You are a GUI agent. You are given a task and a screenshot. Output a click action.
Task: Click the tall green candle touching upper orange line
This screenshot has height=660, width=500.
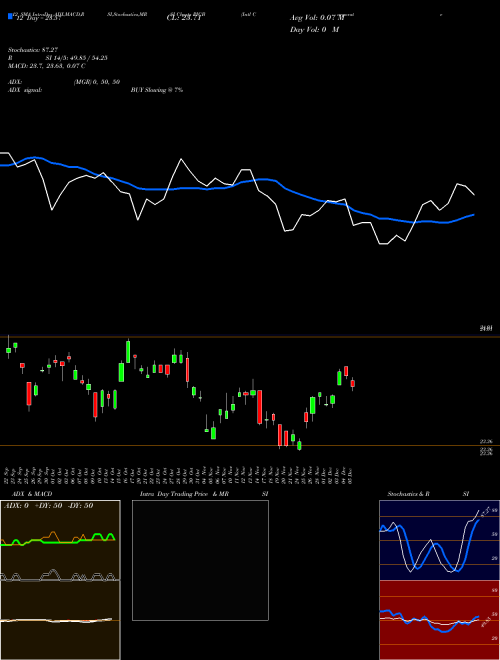click(128, 351)
